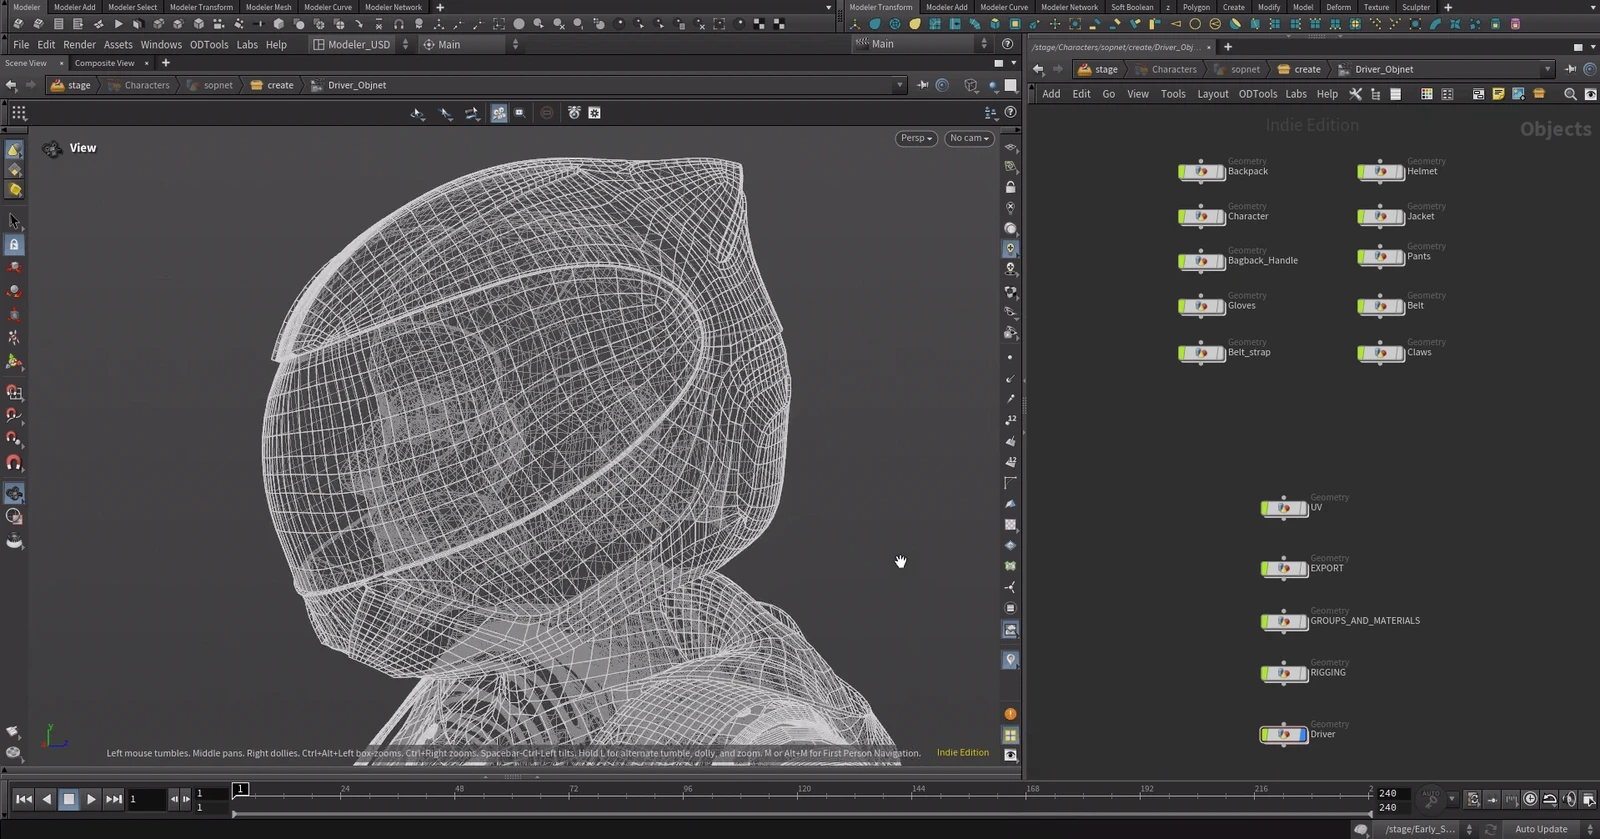
Task: Click the back arrow in scene view path bar
Action: pos(11,85)
